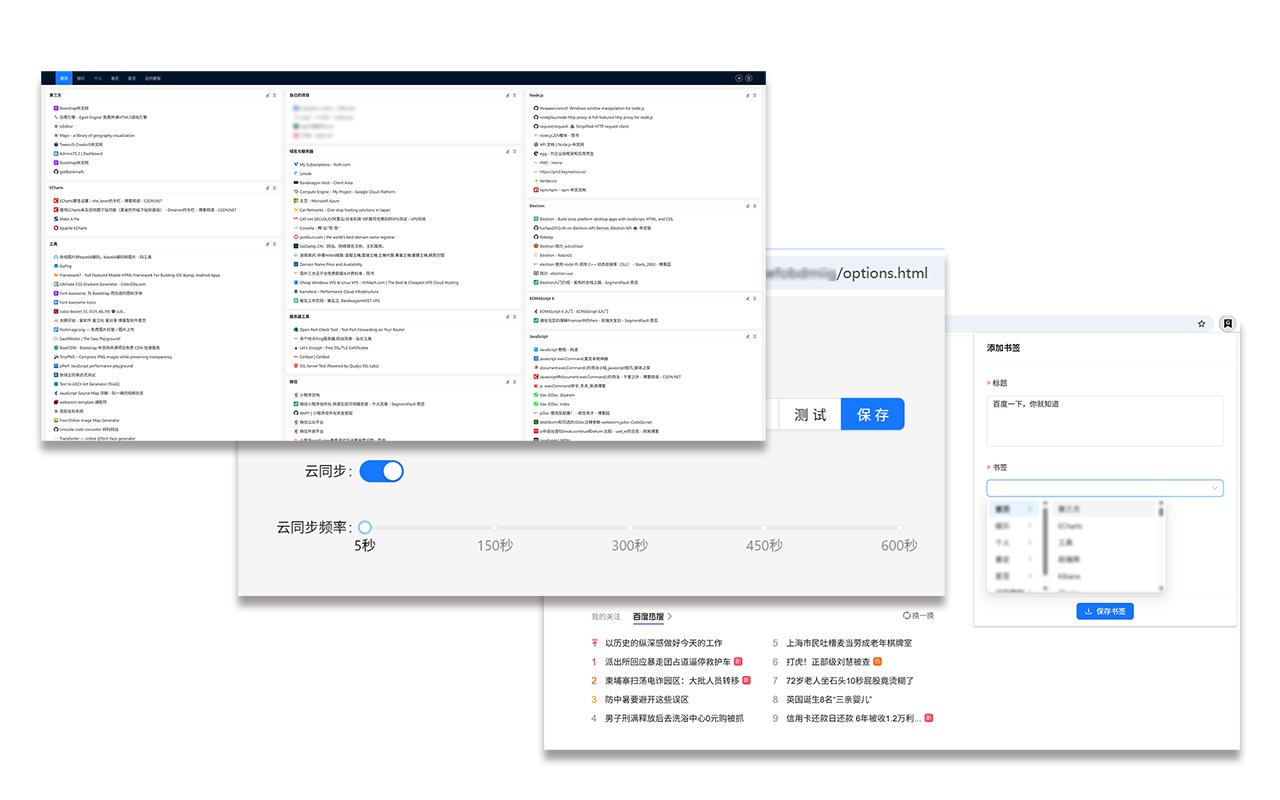Viewport: 1280px width, 800px height.
Task: Click the edit icon of the ECMAScript 6 panel
Action: tap(748, 298)
